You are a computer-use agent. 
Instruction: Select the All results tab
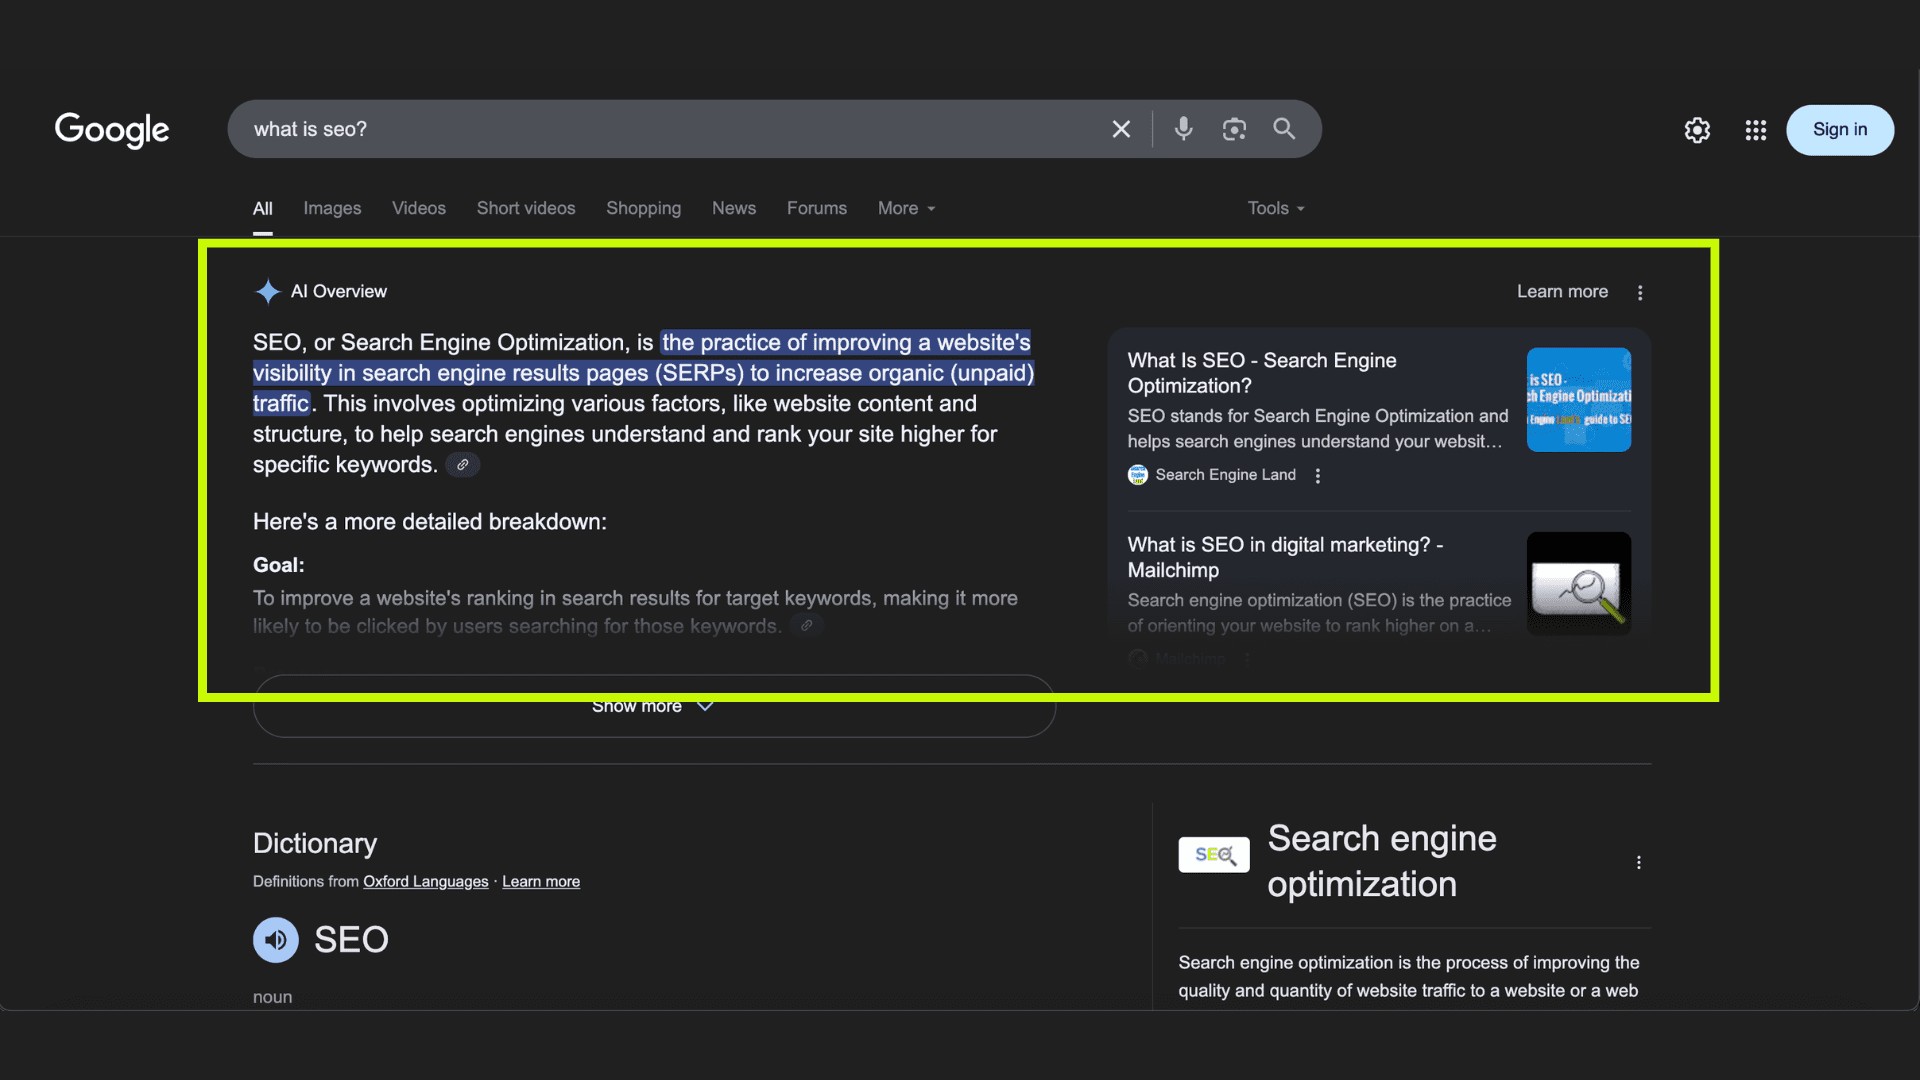coord(263,208)
